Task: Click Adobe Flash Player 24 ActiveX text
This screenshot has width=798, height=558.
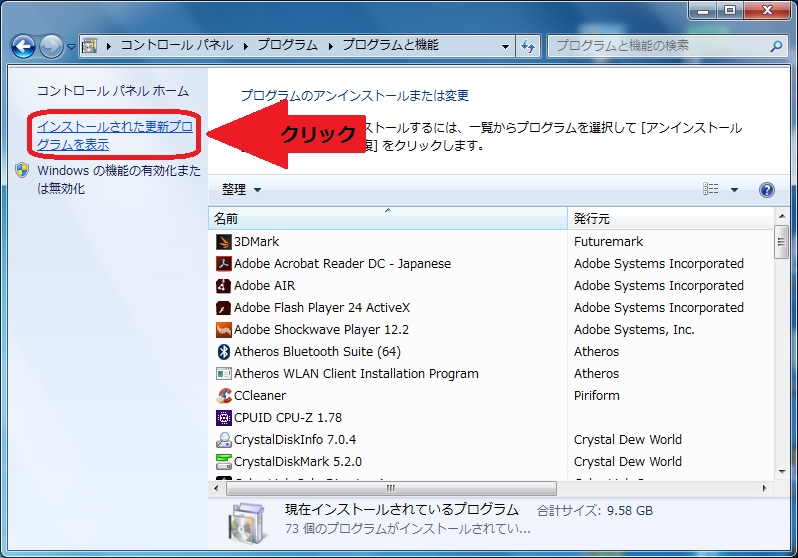Action: [322, 308]
